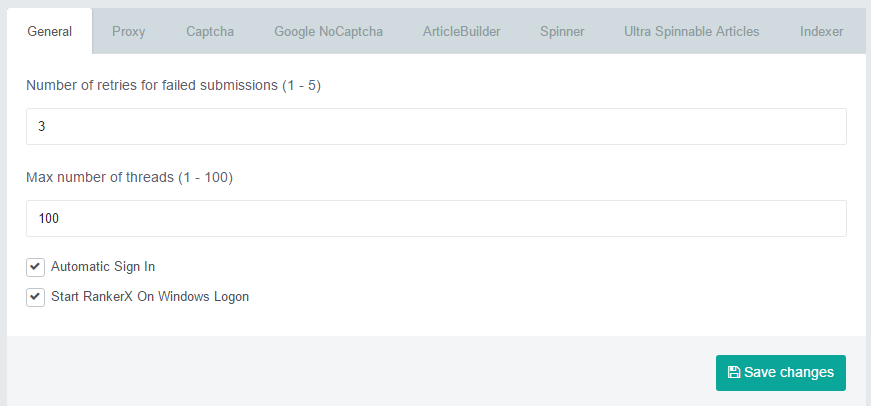Switch to the General tab
Viewport: 871px width, 406px height.
(x=49, y=31)
